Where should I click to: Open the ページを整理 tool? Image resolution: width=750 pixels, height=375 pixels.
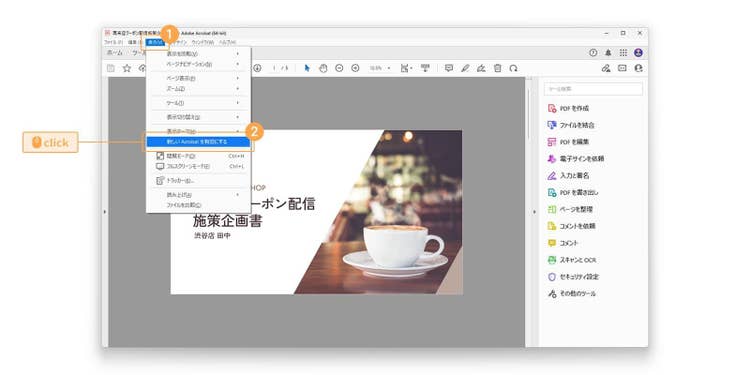coord(571,210)
